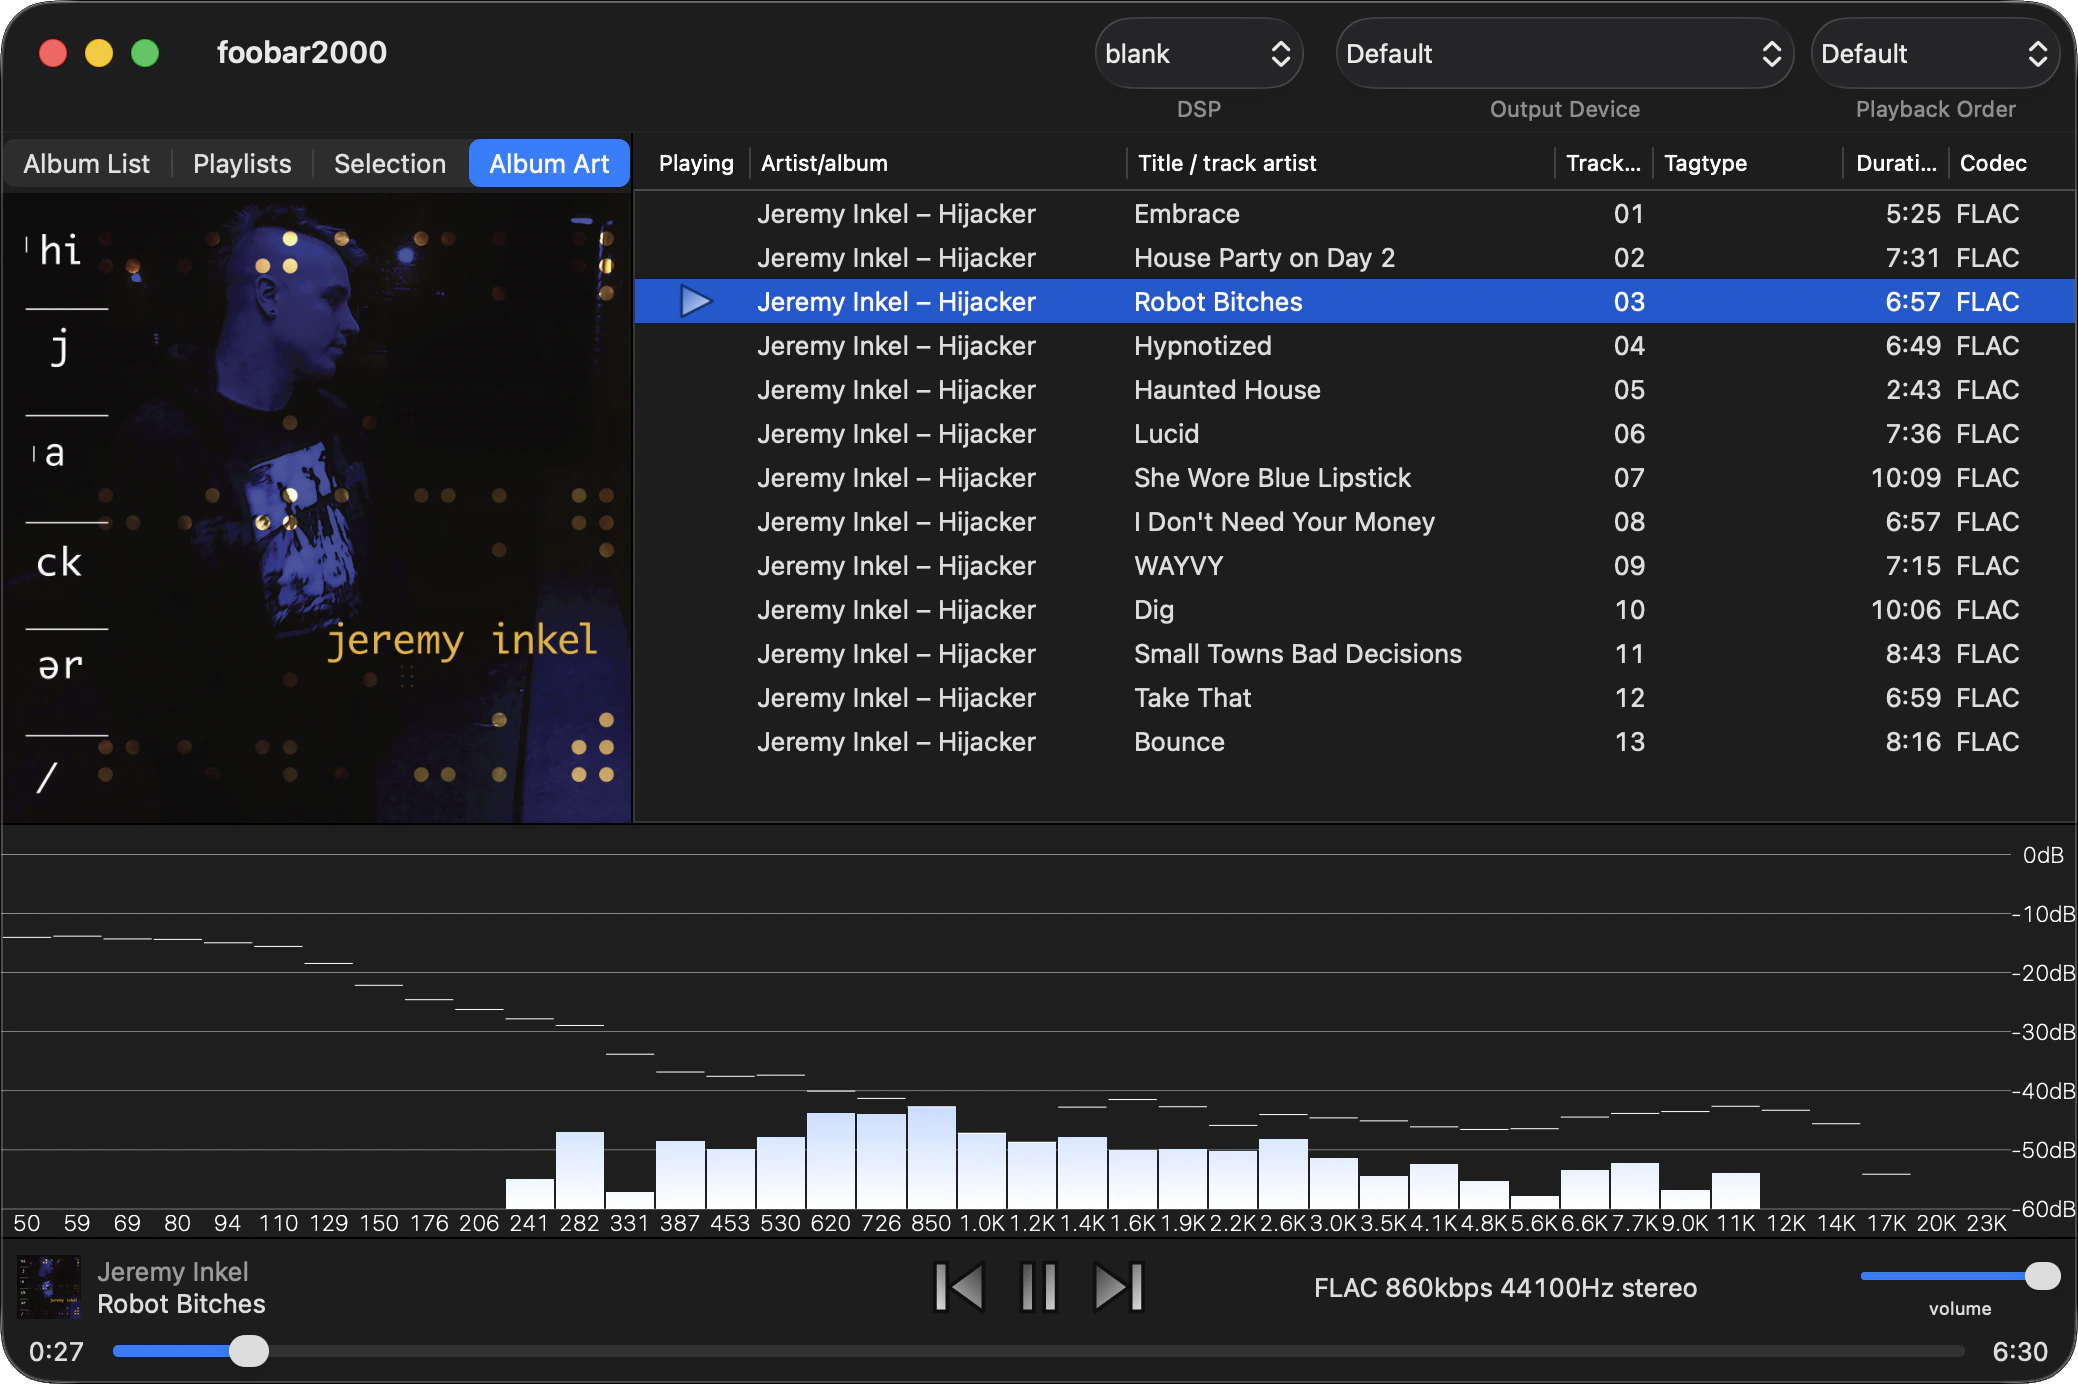The width and height of the screenshot is (2078, 1384).
Task: Sort by the Duration column header
Action: 1895,163
